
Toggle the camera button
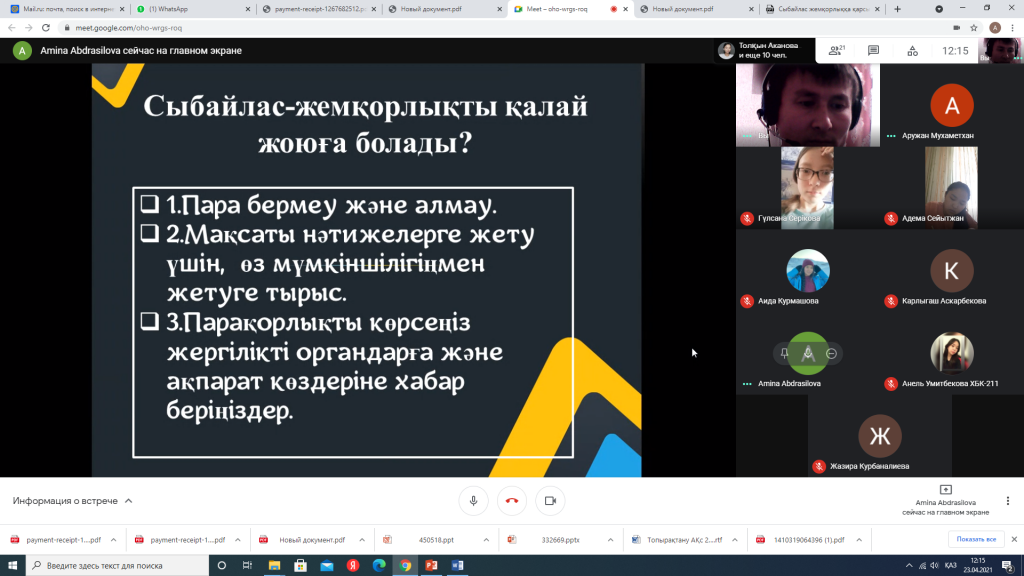pos(549,500)
